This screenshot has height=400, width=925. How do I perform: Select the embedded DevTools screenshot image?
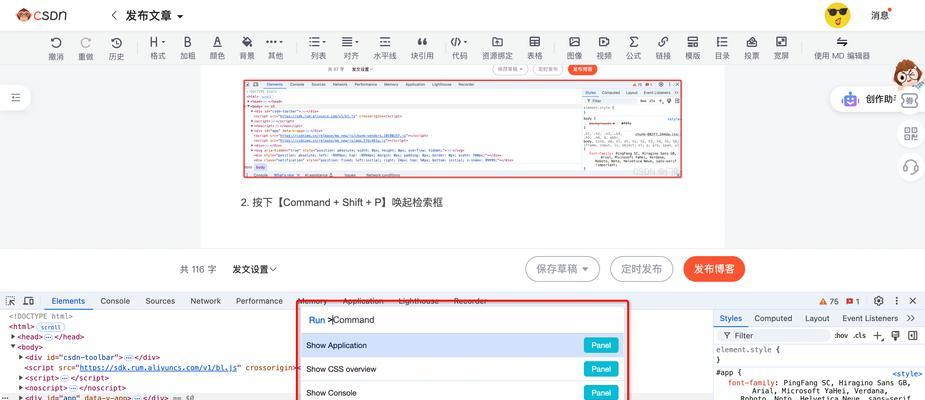[x=462, y=129]
